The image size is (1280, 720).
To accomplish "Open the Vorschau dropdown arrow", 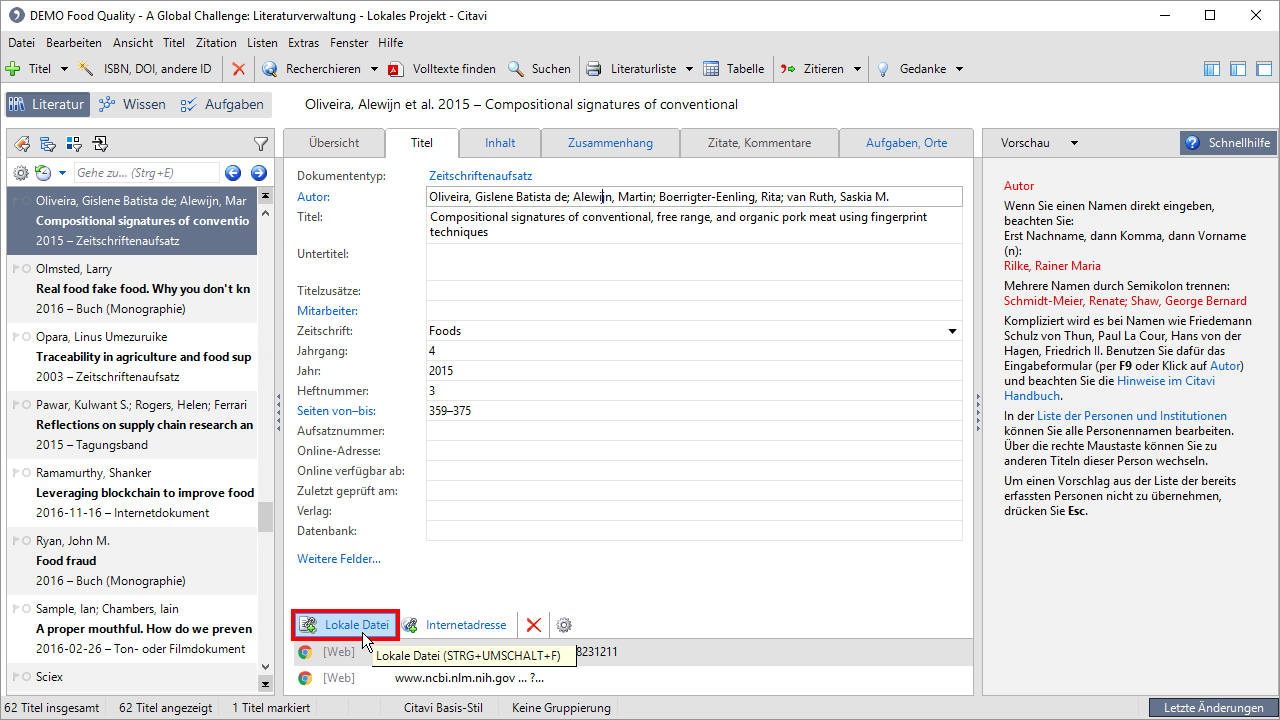I will (1075, 143).
